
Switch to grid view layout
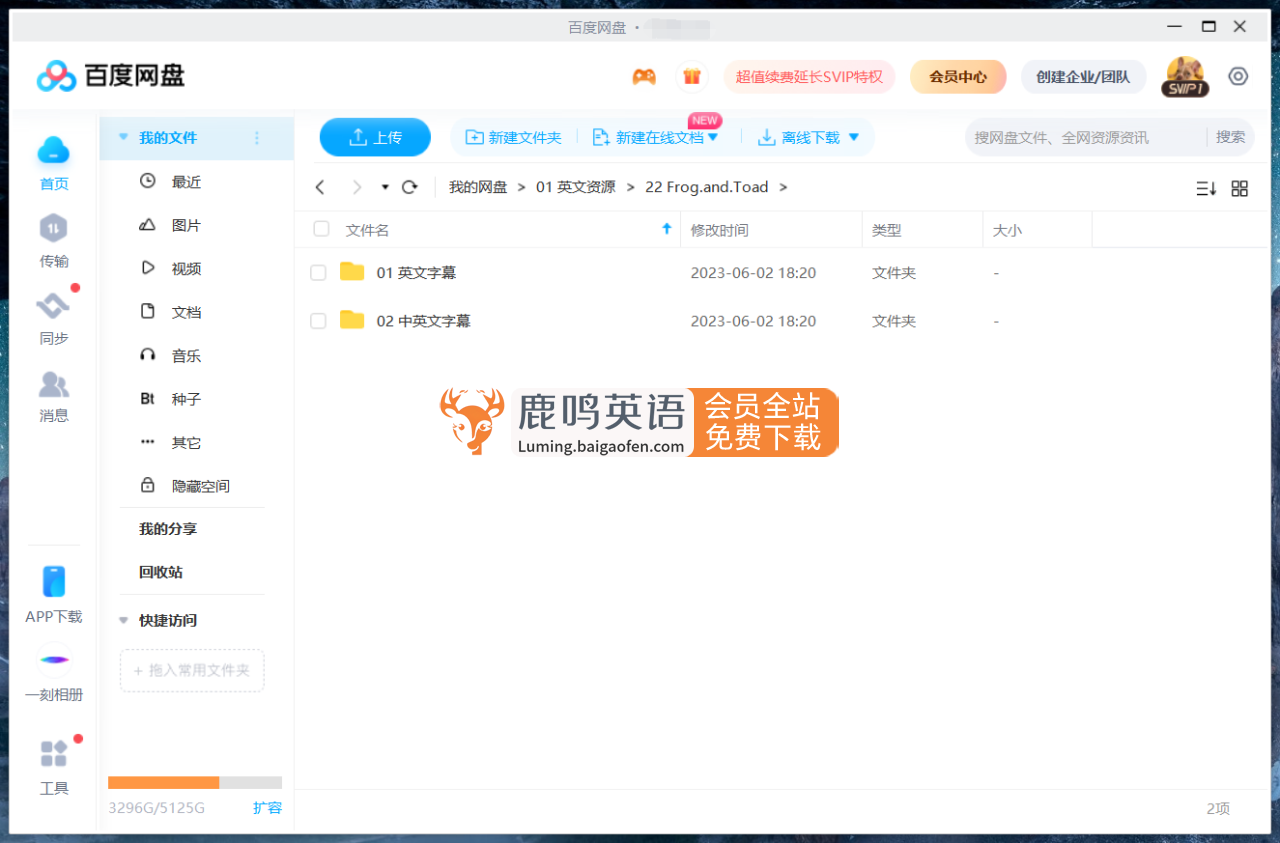(x=1239, y=188)
